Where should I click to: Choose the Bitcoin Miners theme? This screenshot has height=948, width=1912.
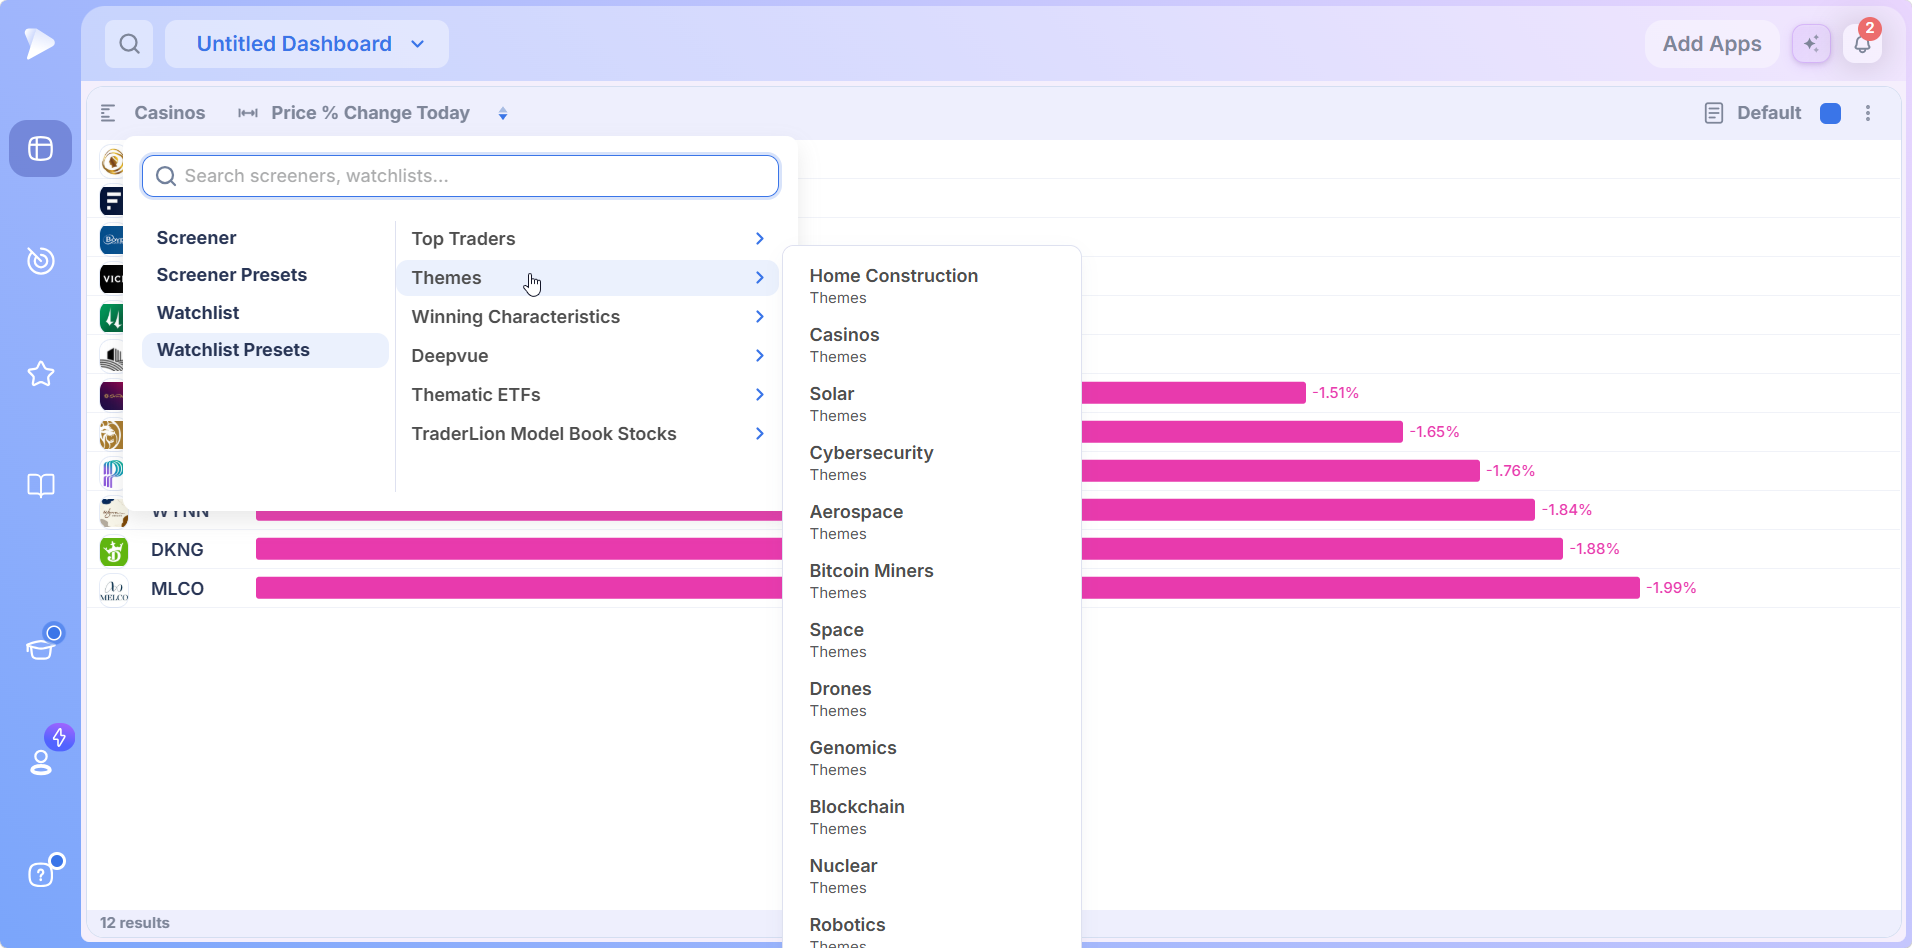(931, 581)
